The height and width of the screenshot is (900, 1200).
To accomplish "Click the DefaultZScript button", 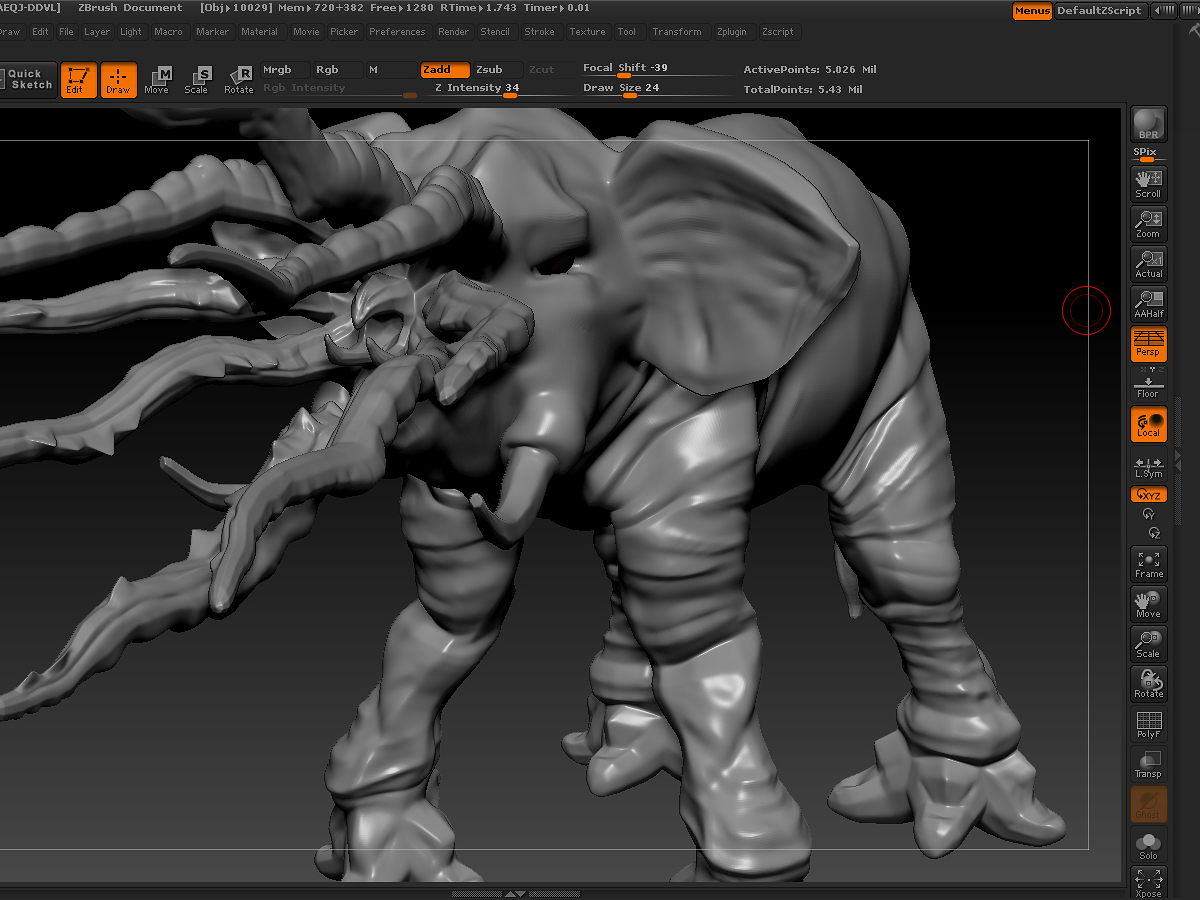I will [1100, 11].
